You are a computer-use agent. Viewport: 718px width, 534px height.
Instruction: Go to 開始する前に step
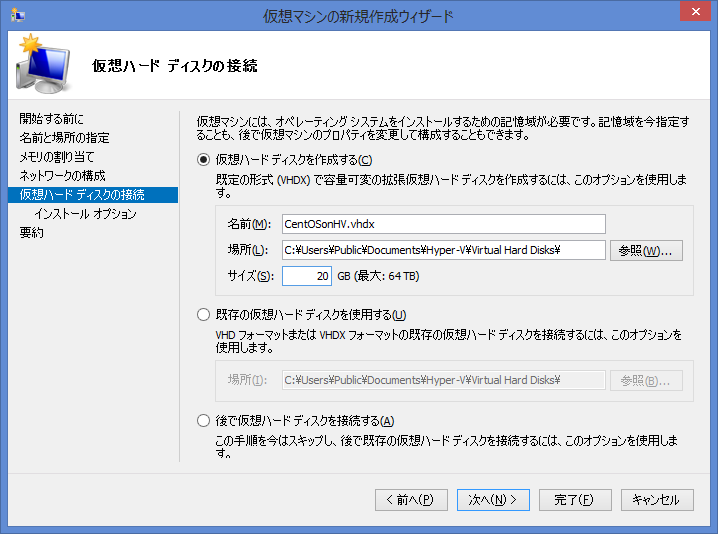[x=51, y=119]
